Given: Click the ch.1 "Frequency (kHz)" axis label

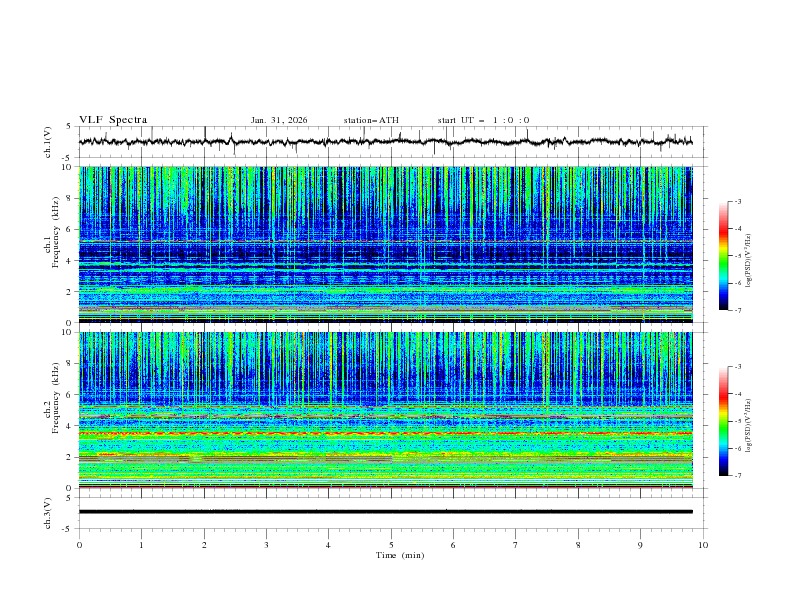Looking at the screenshot, I should point(56,232).
